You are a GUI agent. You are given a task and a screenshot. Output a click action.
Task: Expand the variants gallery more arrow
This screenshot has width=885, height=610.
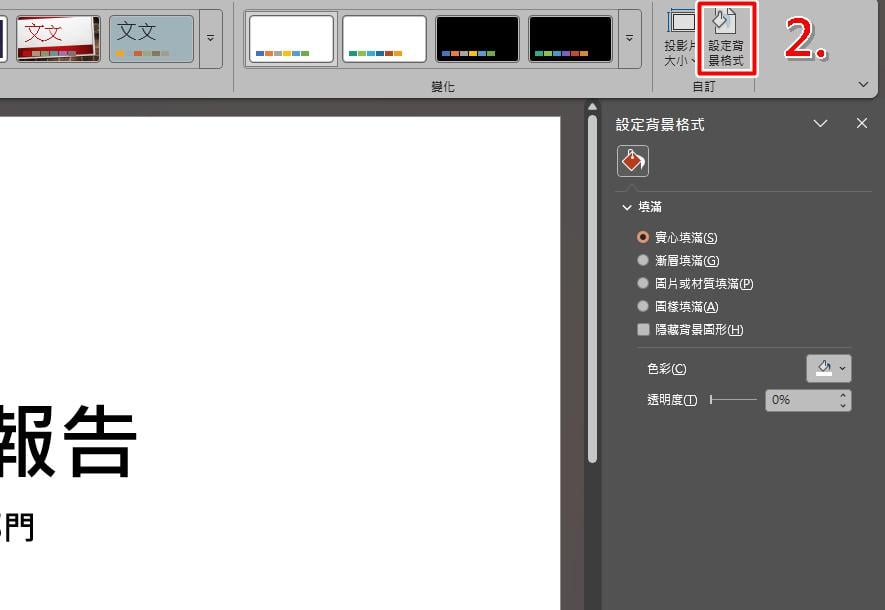tap(630, 39)
